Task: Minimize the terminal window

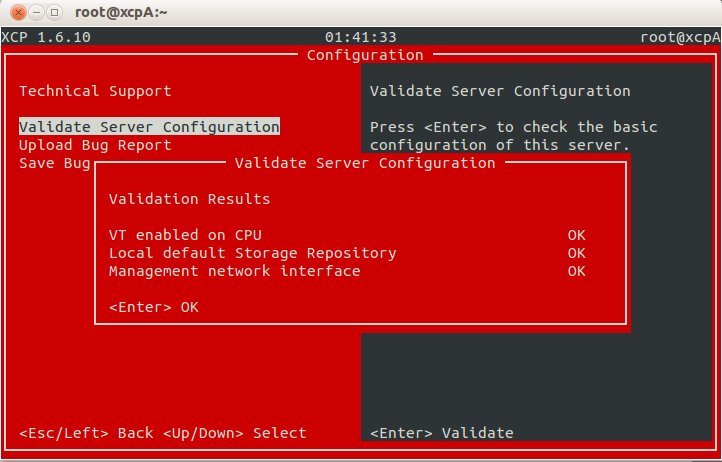Action: [36, 12]
